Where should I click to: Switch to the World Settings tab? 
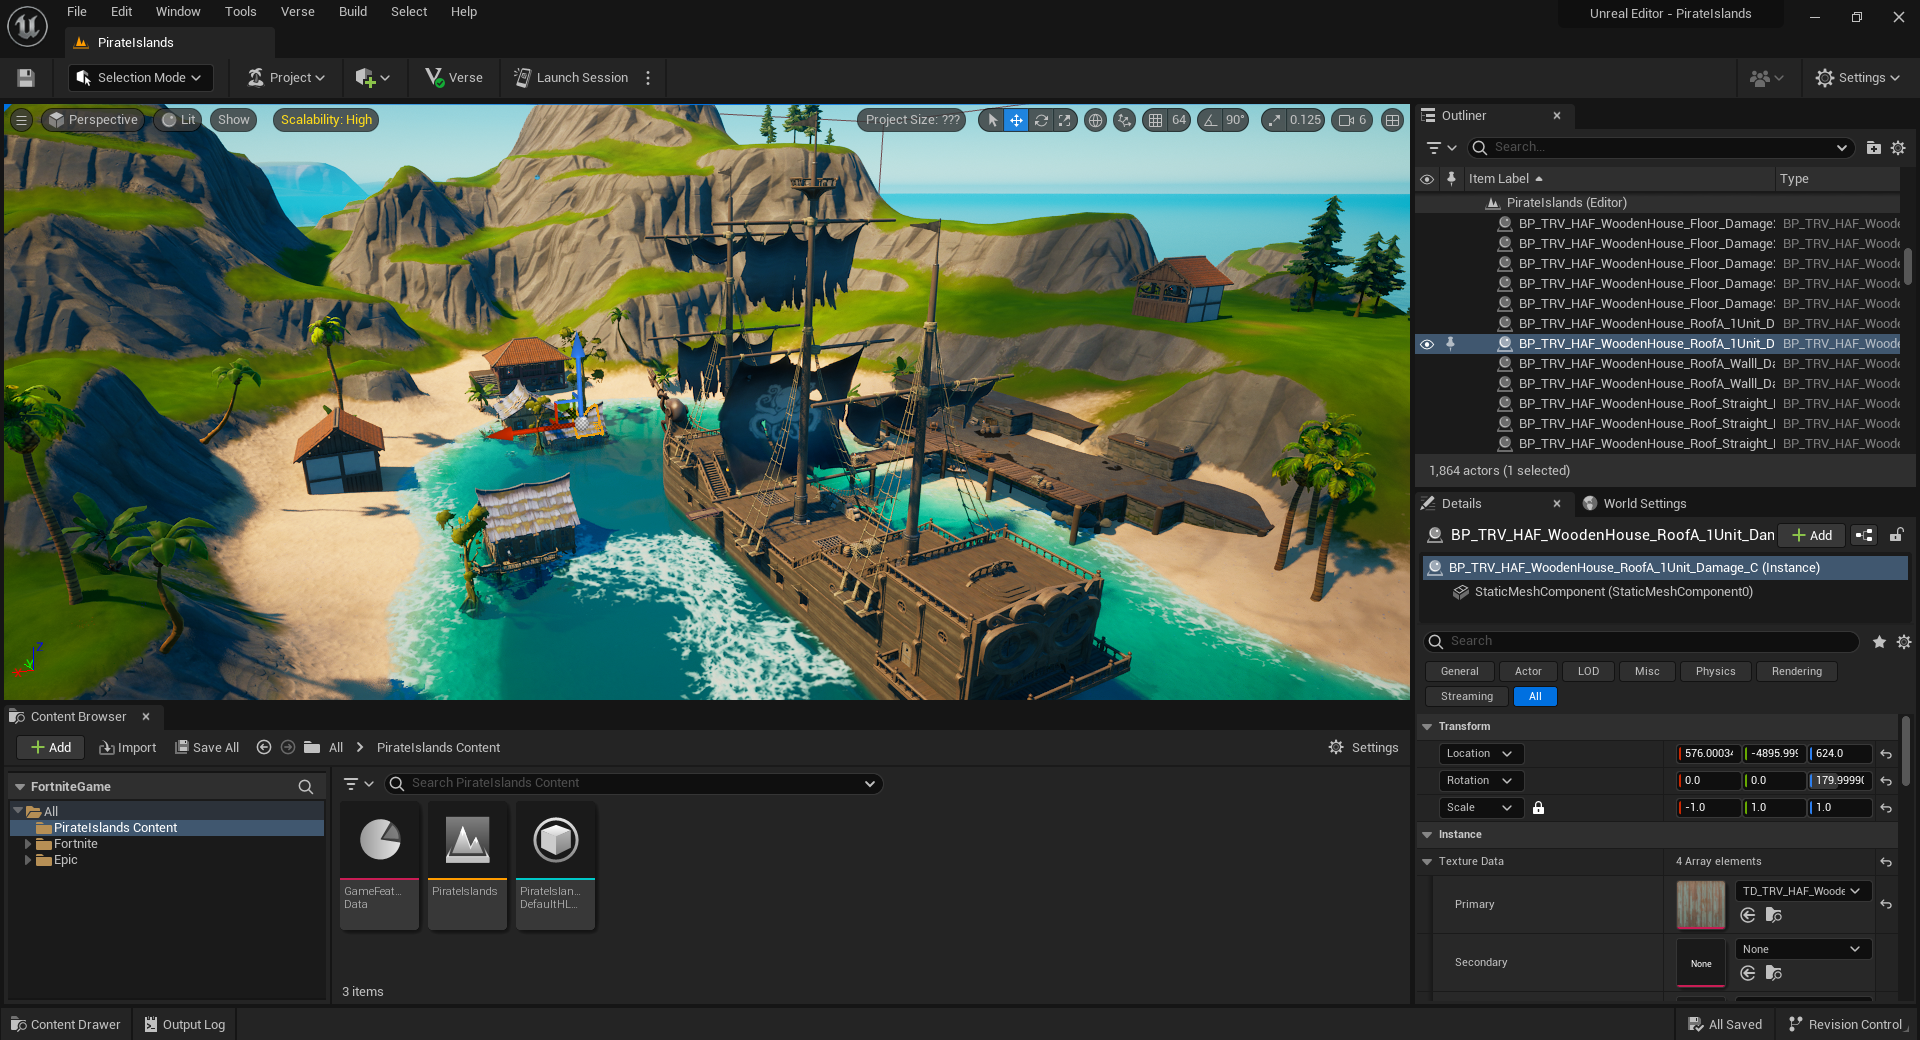tap(1643, 504)
